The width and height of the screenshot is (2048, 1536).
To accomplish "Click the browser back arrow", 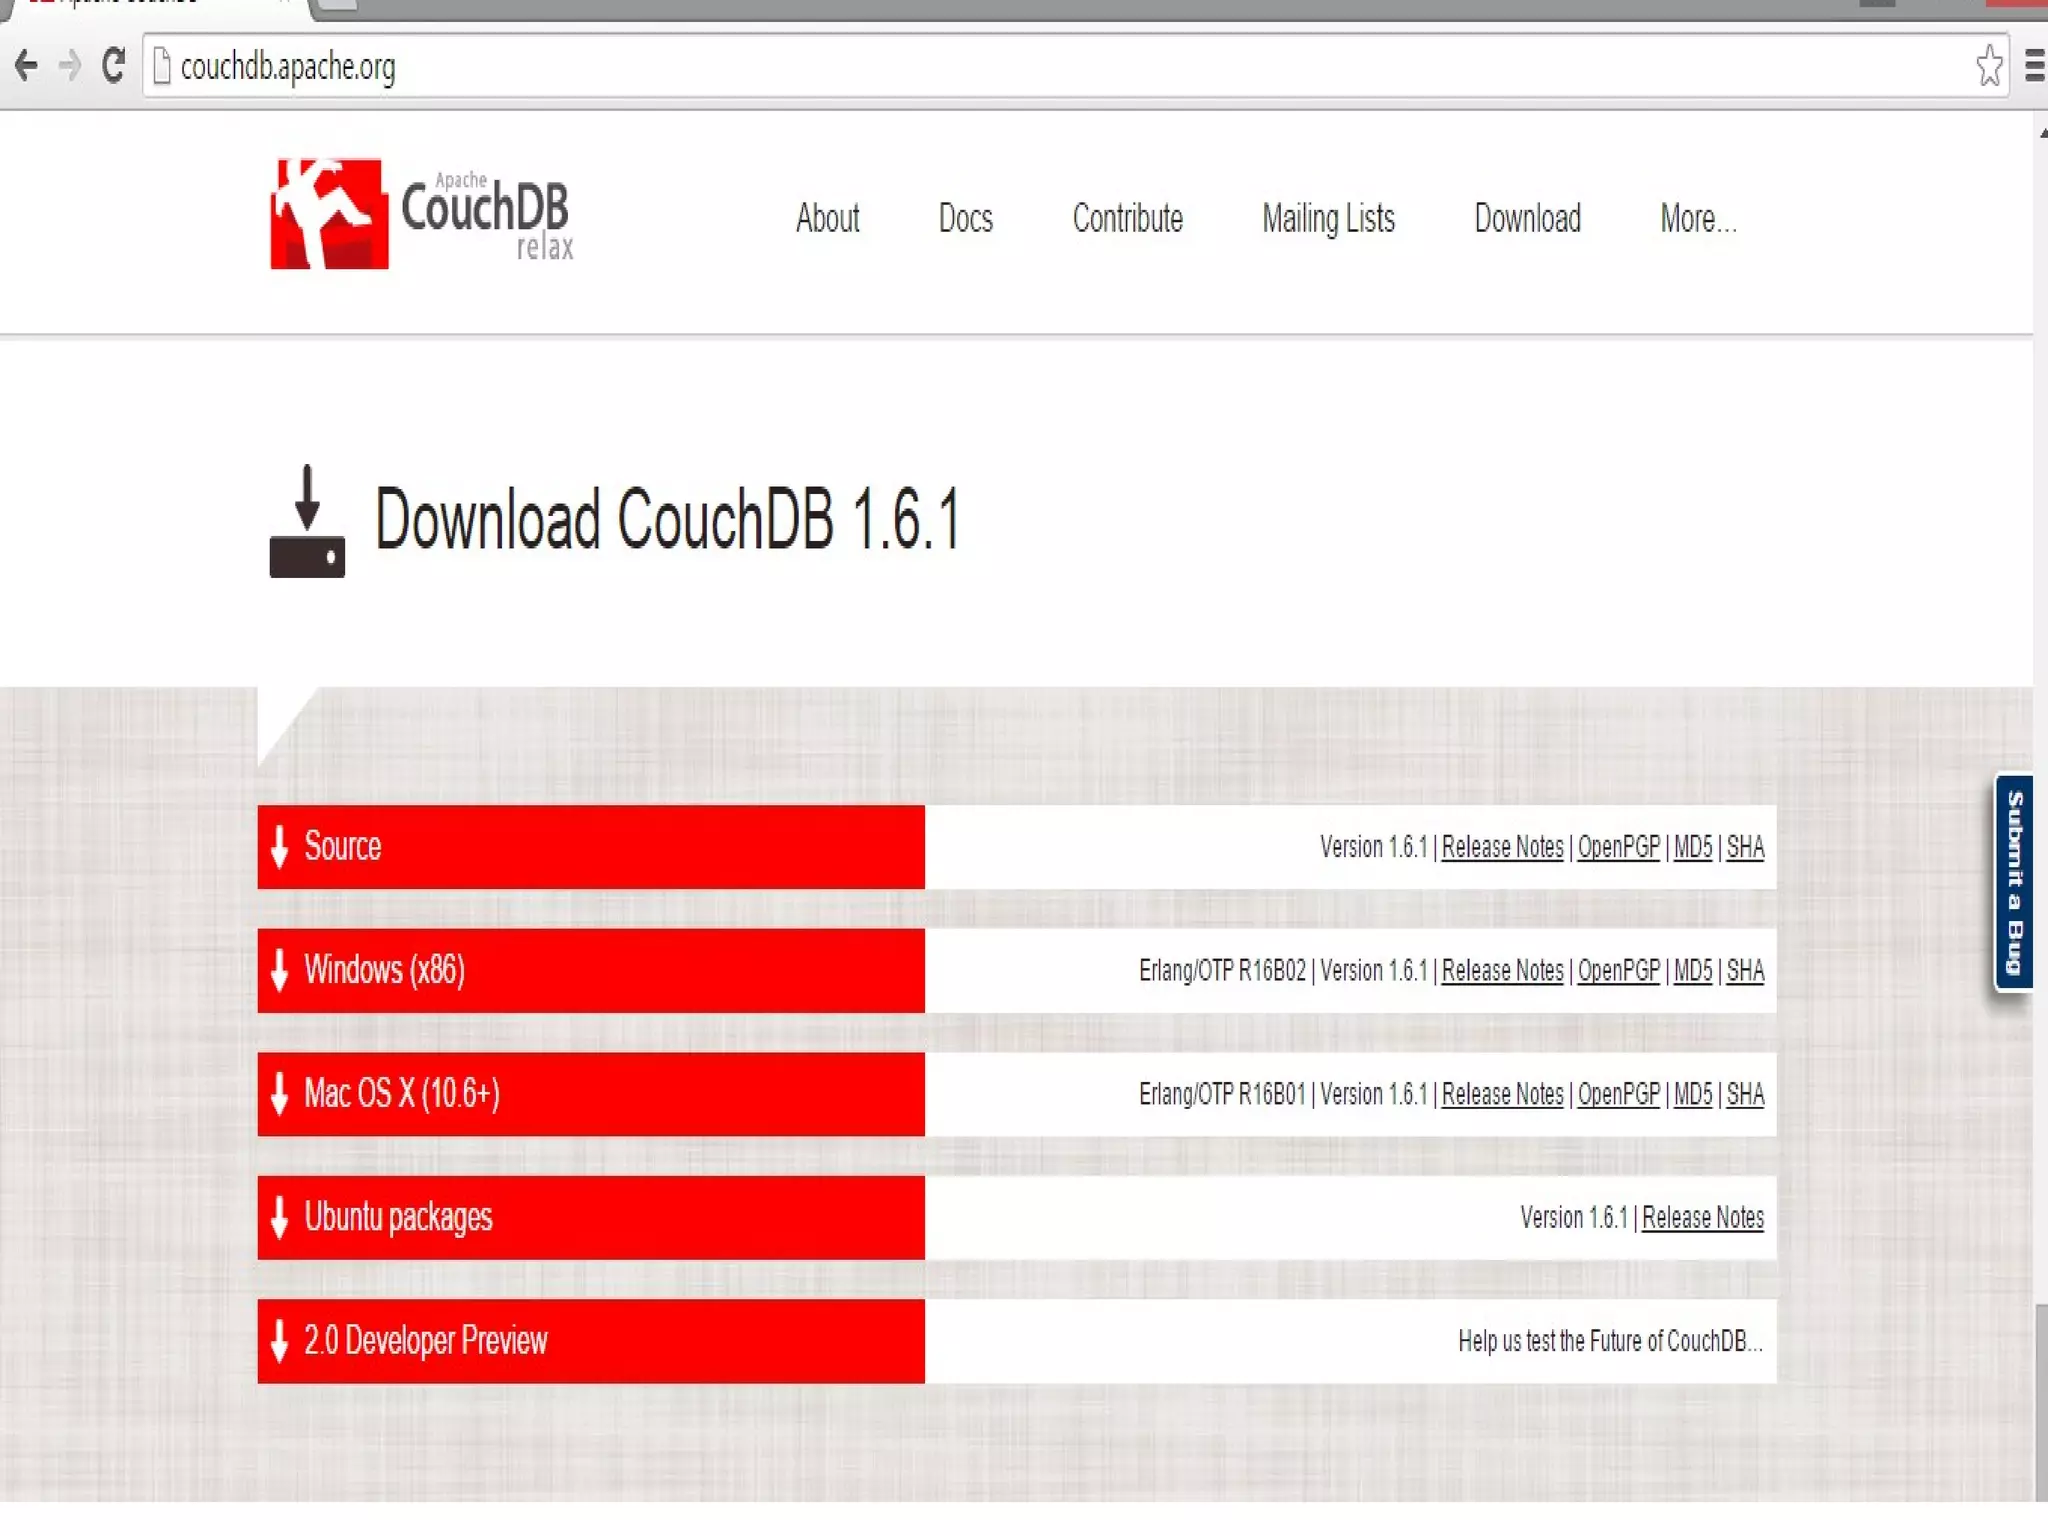I will point(26,66).
